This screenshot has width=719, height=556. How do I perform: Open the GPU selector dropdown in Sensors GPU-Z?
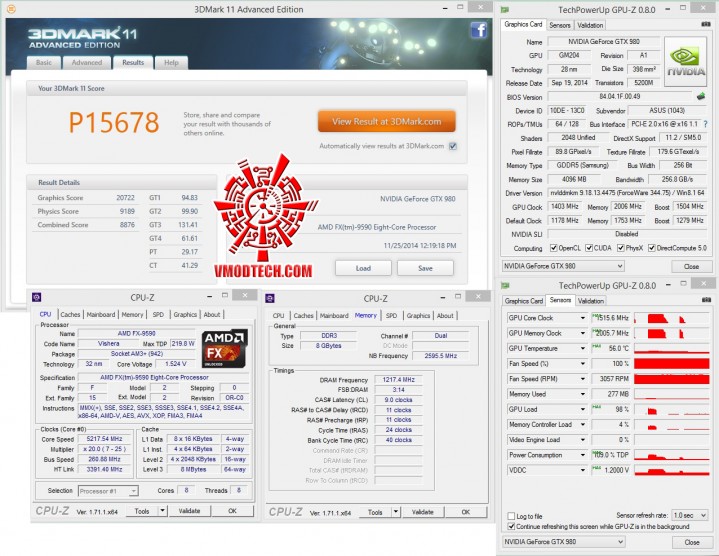click(563, 542)
